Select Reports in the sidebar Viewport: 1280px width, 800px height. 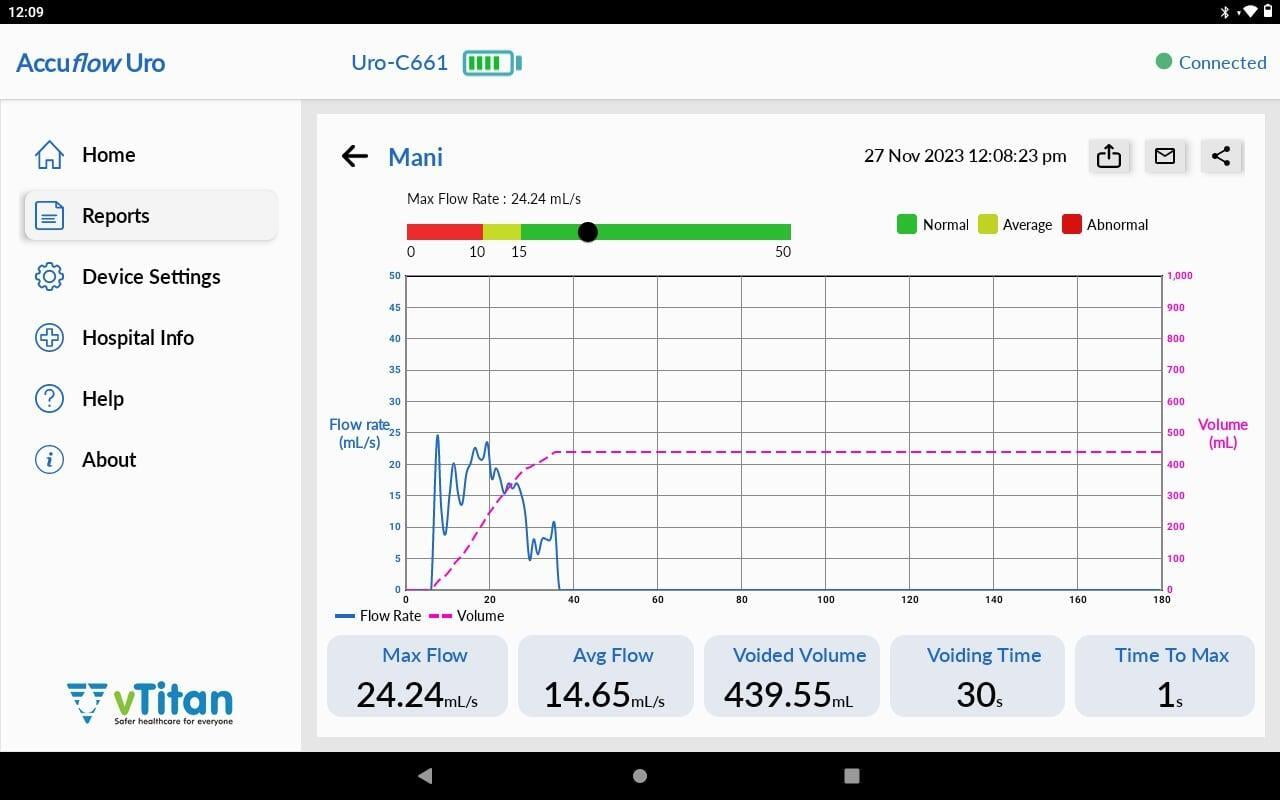coord(150,216)
